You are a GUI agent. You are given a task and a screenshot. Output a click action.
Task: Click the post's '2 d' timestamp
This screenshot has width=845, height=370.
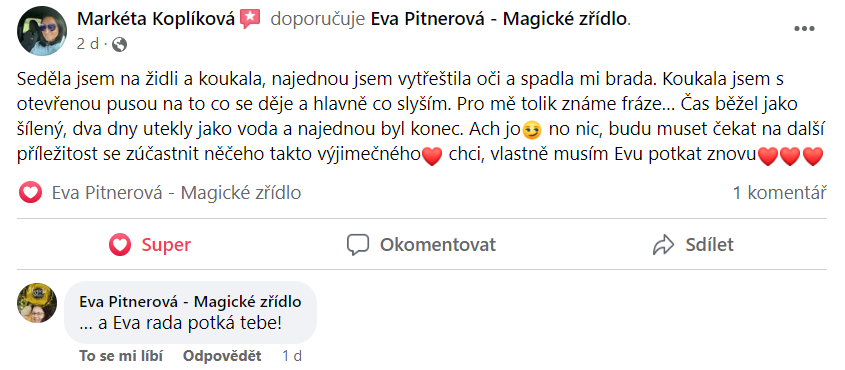[88, 44]
